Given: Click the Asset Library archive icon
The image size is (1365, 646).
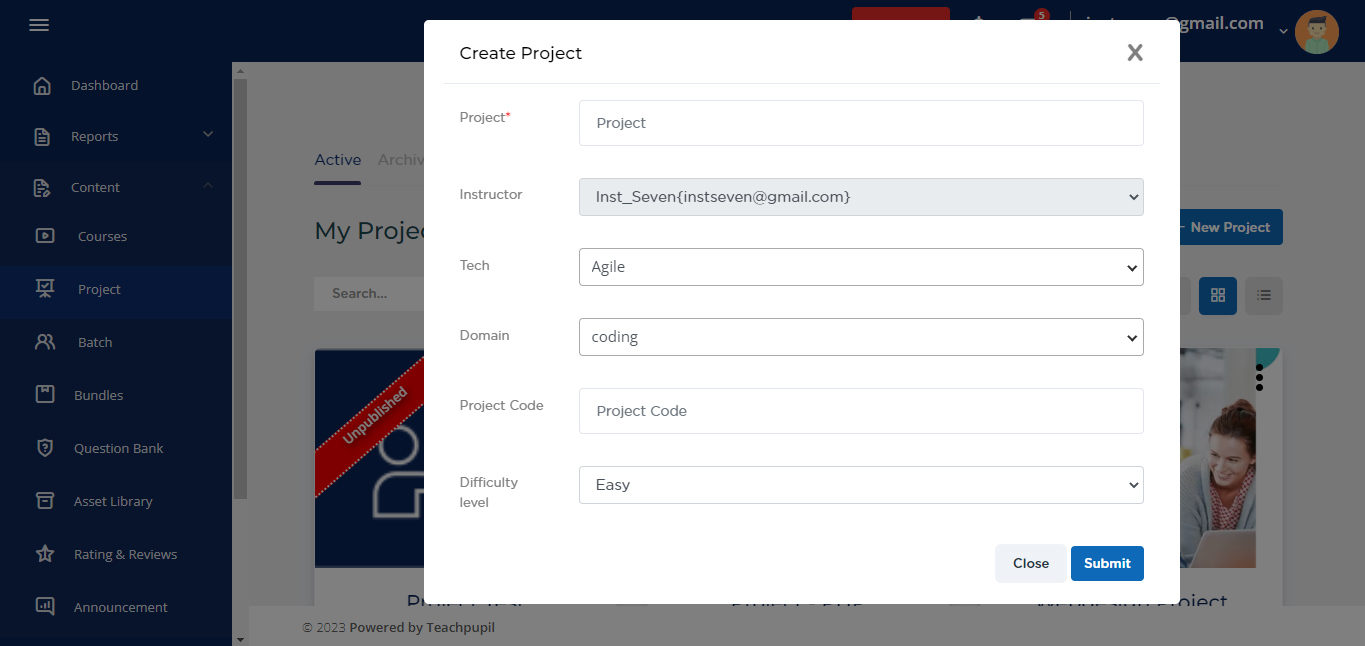Looking at the screenshot, I should point(45,501).
